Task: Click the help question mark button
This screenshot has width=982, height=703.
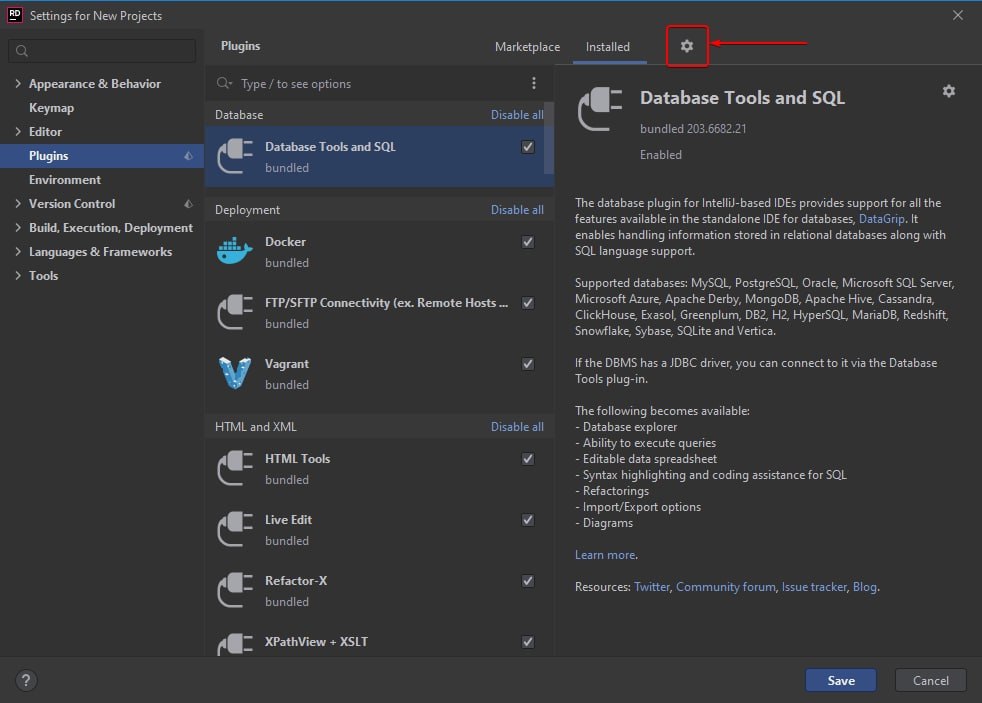Action: tap(26, 680)
